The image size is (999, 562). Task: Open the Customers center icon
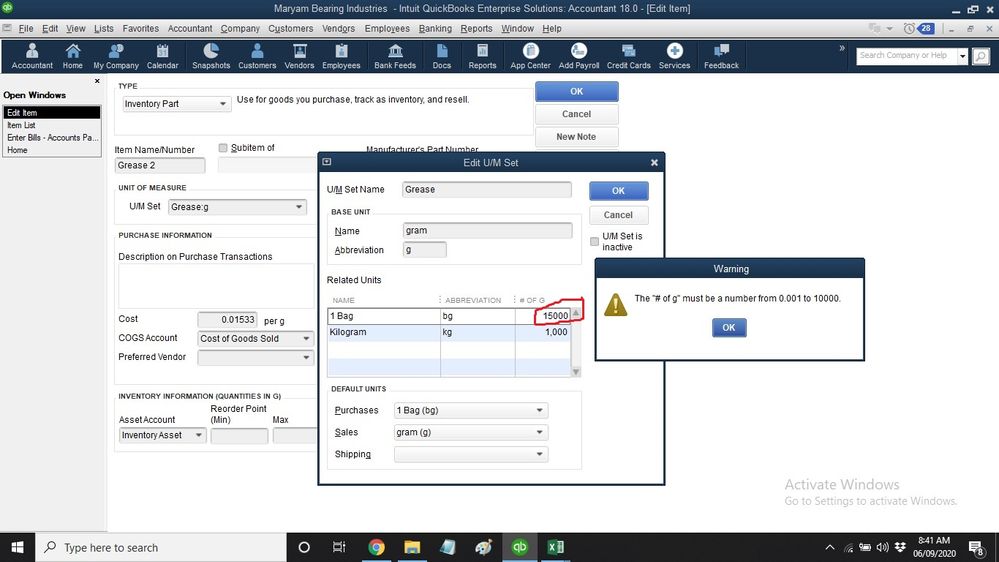257,56
